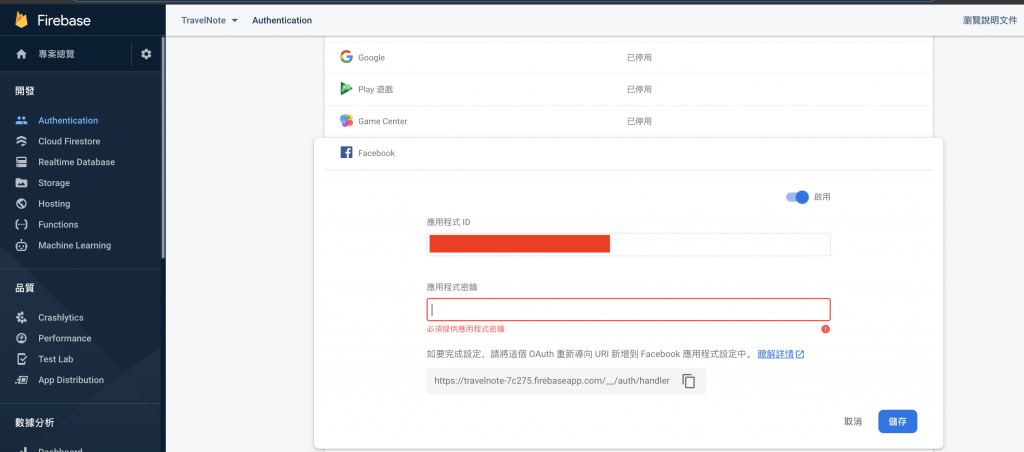Click the red error icon under secret field
This screenshot has height=452, width=1024.
pos(825,329)
